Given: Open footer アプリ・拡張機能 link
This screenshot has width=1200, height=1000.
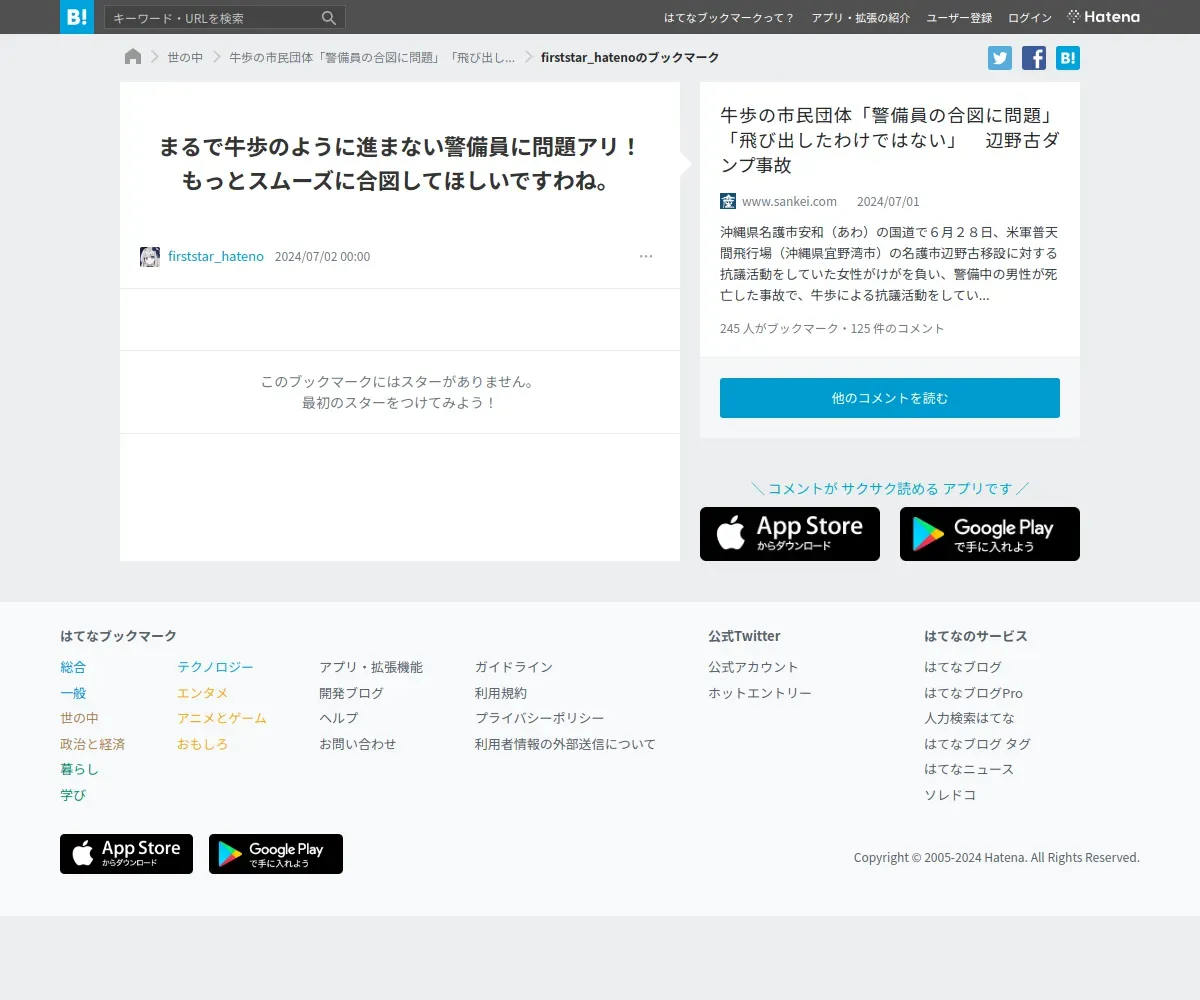Looking at the screenshot, I should 371,667.
